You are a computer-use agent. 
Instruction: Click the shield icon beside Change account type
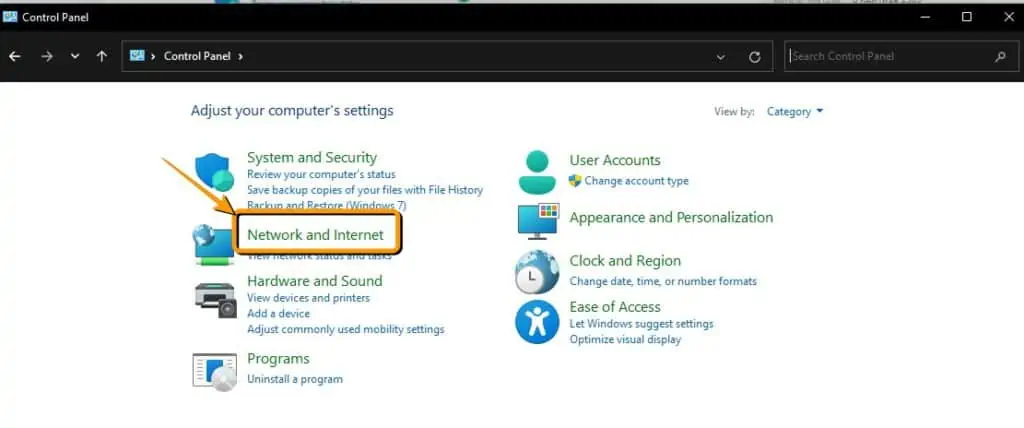575,180
